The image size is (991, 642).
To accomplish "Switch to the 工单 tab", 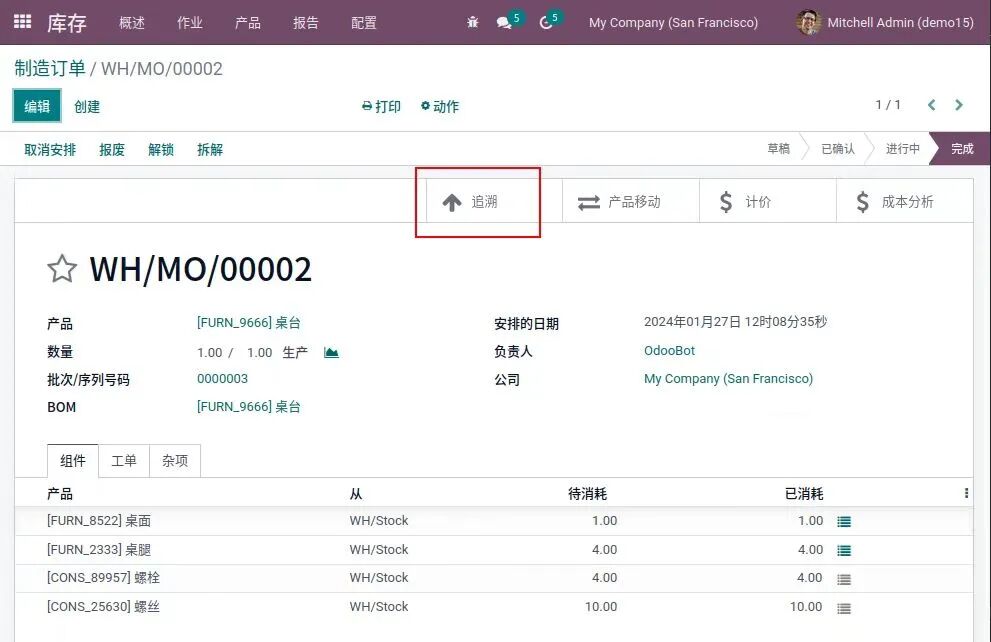I will click(x=124, y=461).
